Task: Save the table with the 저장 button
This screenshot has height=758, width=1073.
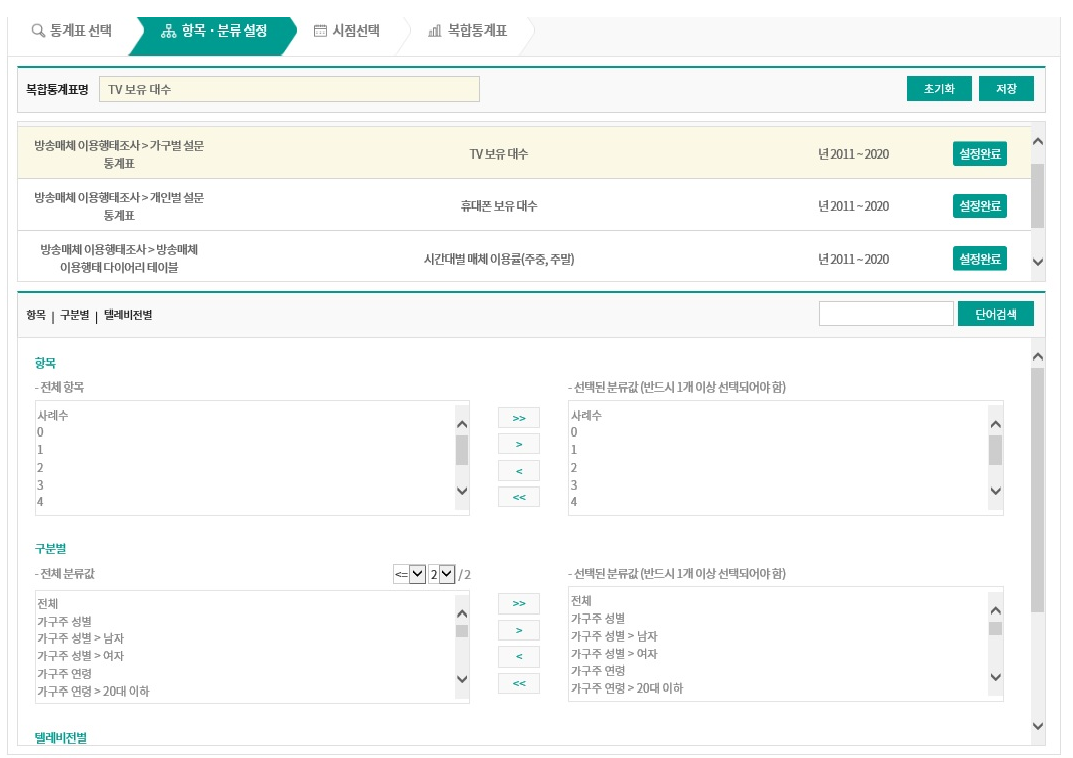Action: click(1006, 88)
